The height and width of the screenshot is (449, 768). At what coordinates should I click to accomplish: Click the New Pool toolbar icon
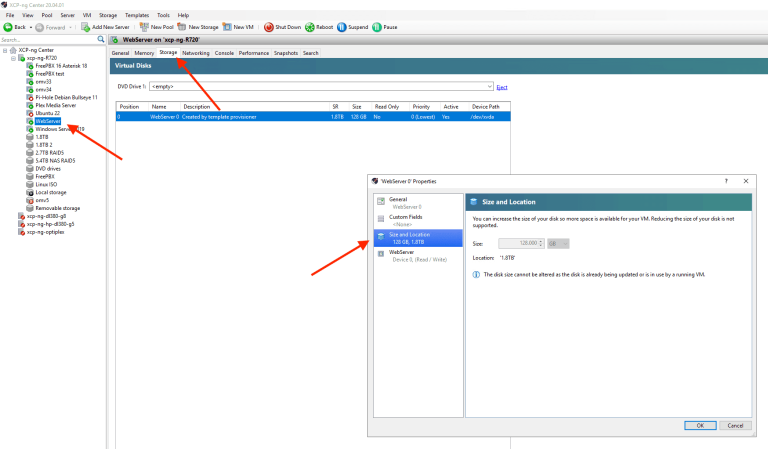pyautogui.click(x=144, y=27)
